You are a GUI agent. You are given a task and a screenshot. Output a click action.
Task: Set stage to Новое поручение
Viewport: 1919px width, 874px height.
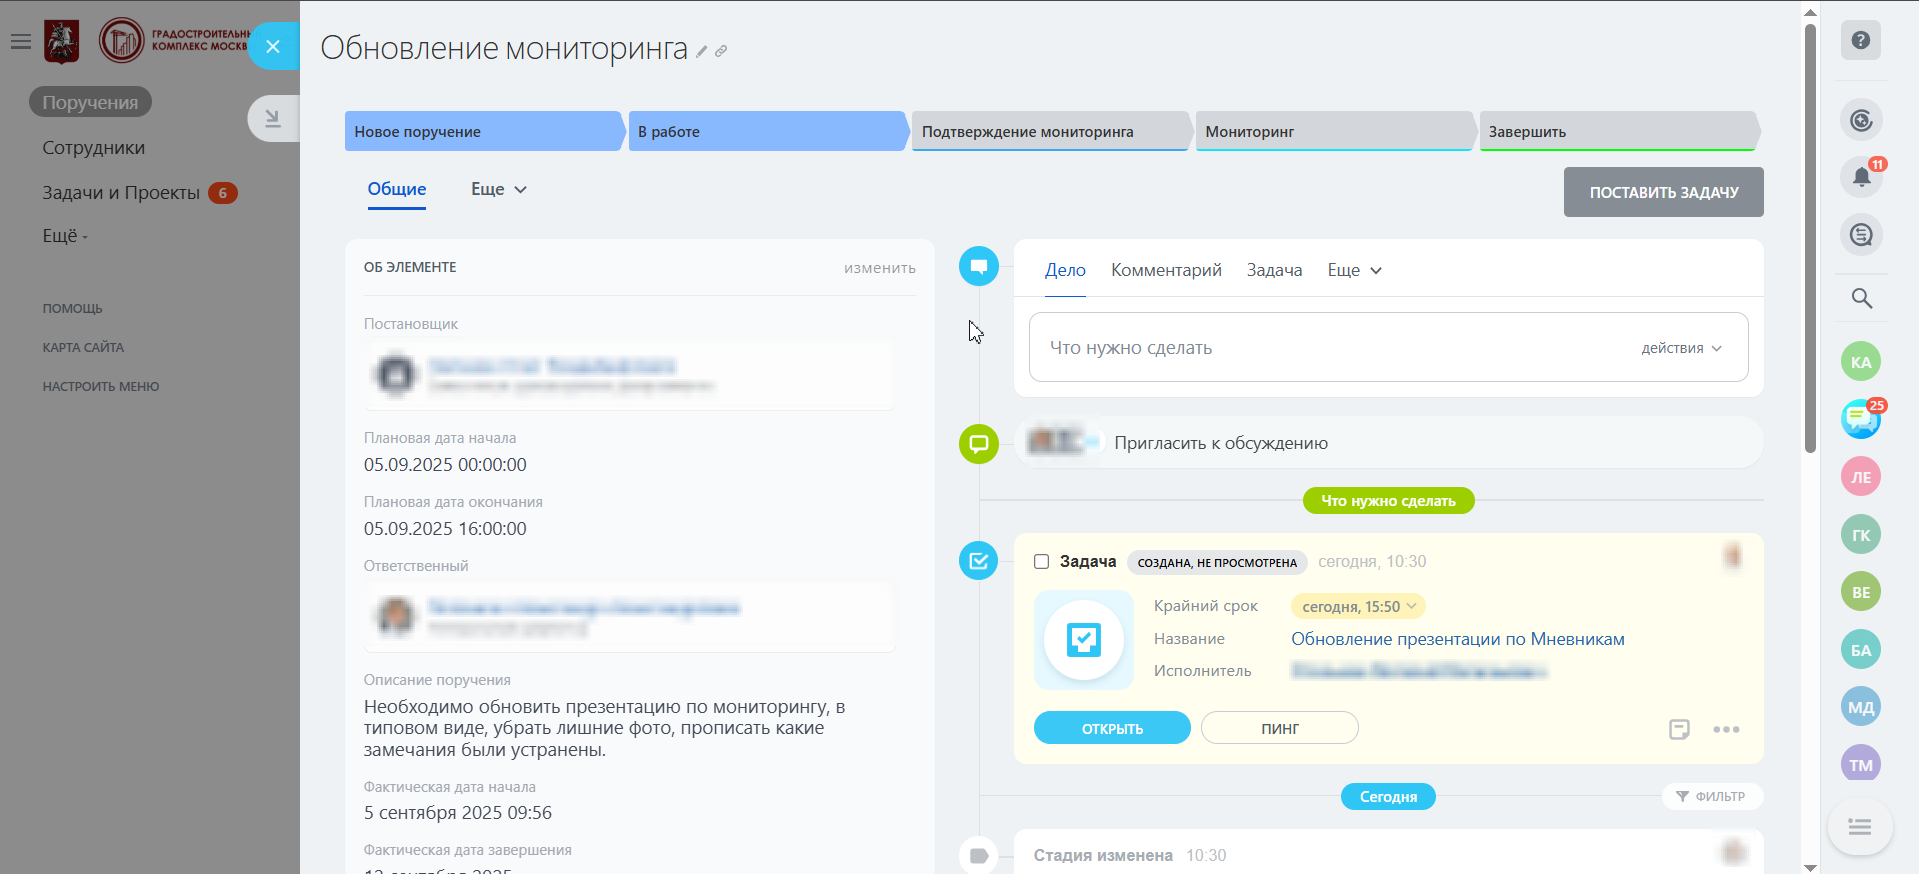(485, 131)
